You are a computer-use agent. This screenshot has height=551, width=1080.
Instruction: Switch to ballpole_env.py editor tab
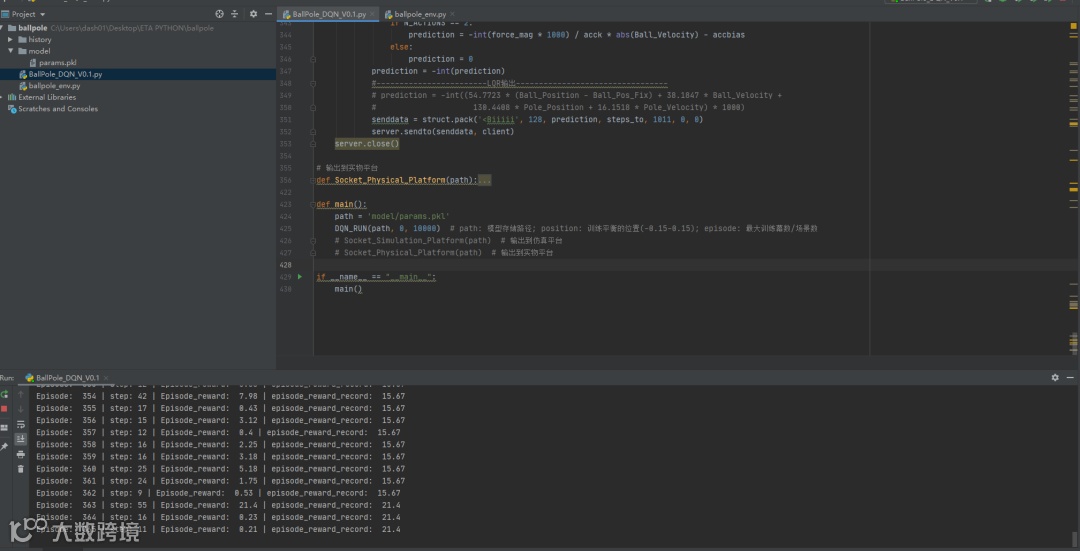[x=419, y=14]
